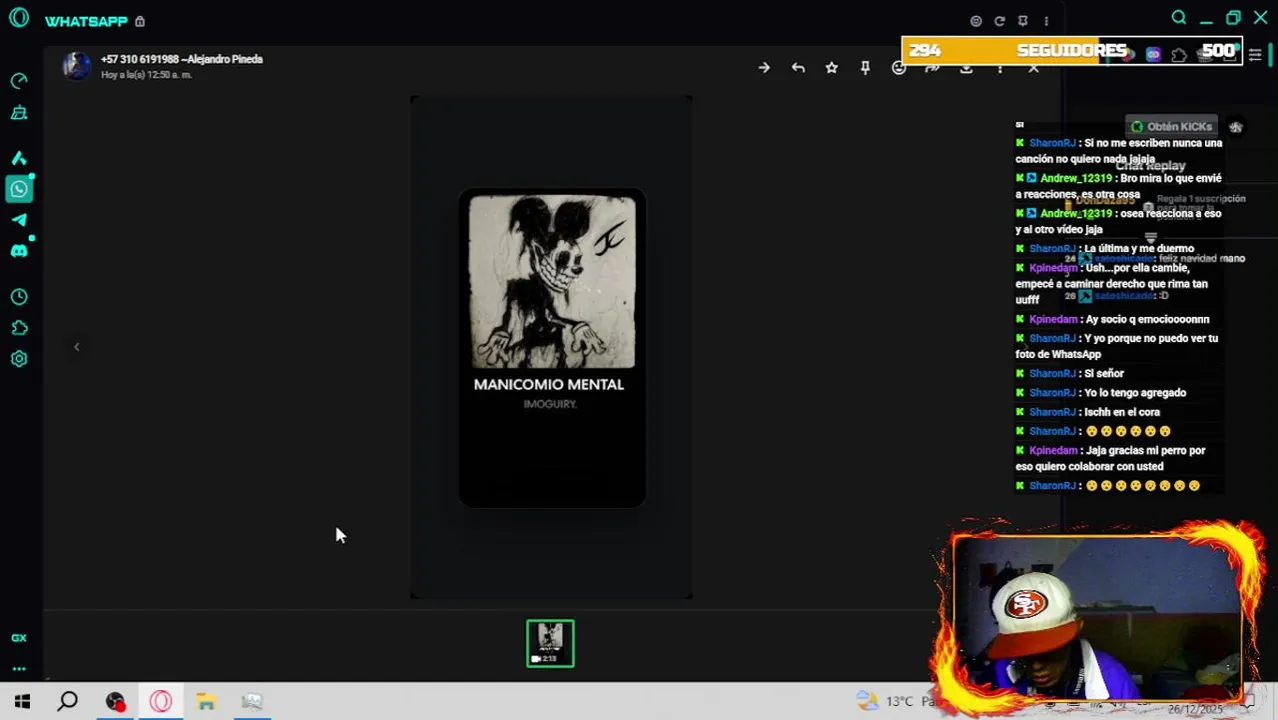1278x720 pixels.
Task: Open GX Control speedometer icon in sidebar
Action: (x=19, y=81)
